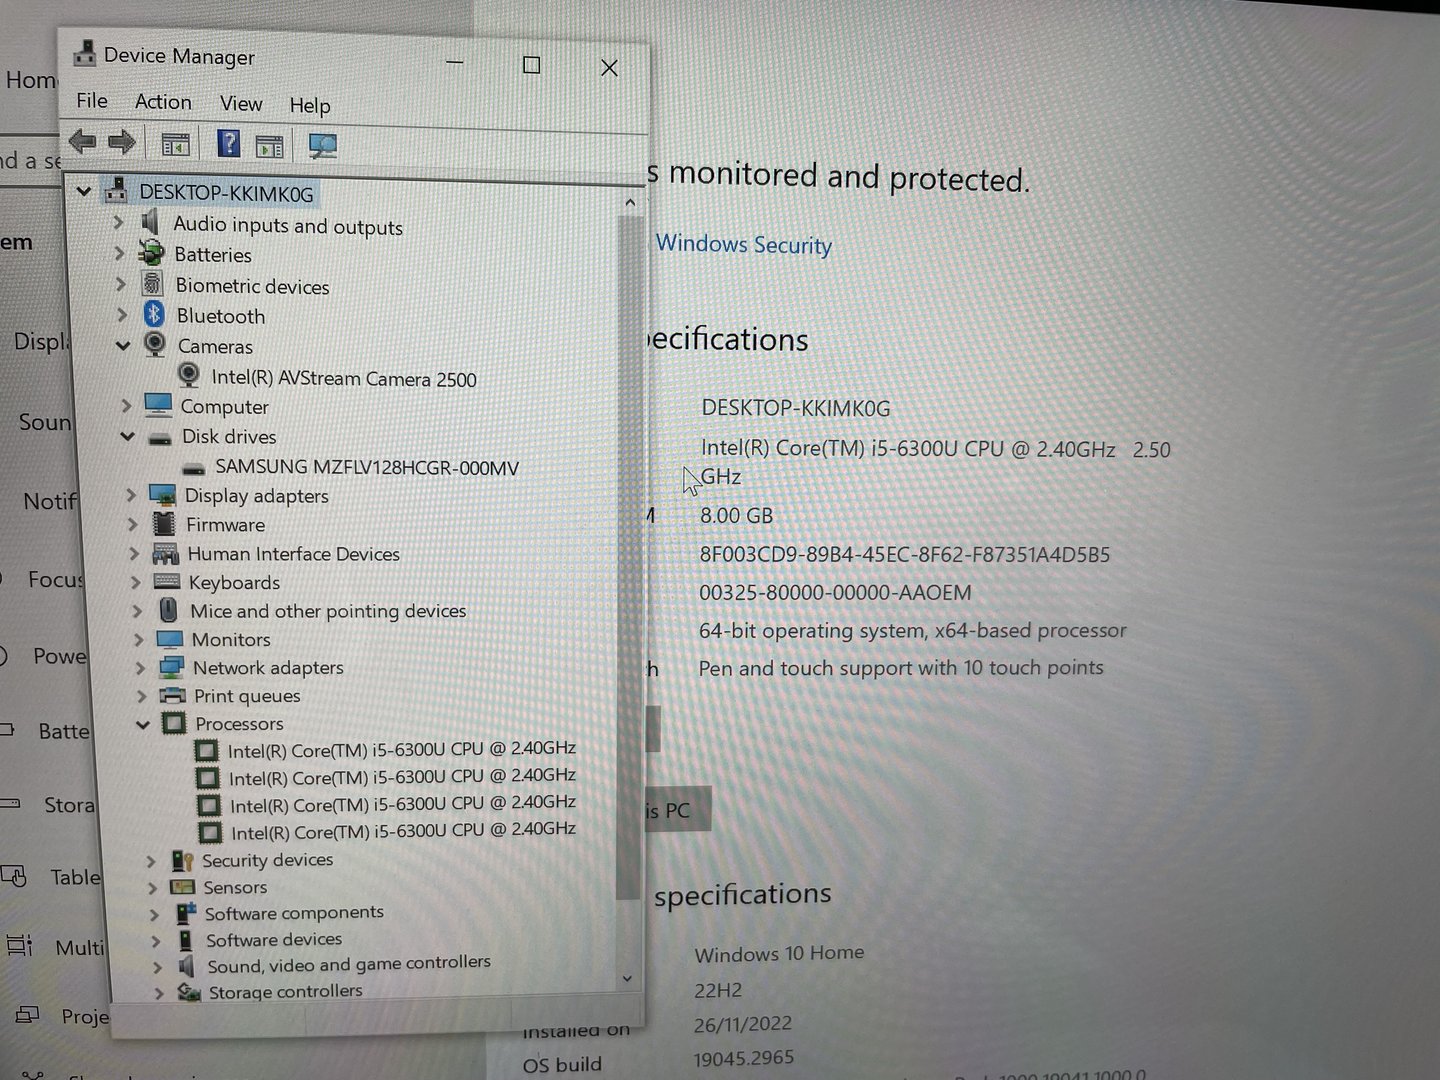Collapse the Processors node

tap(143, 723)
